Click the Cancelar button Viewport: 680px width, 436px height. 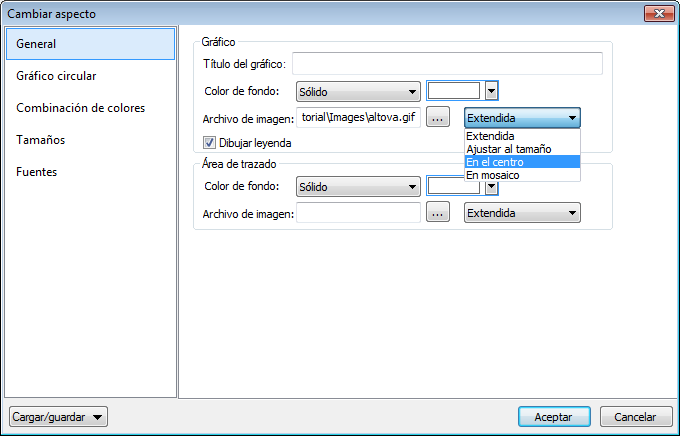click(x=635, y=416)
